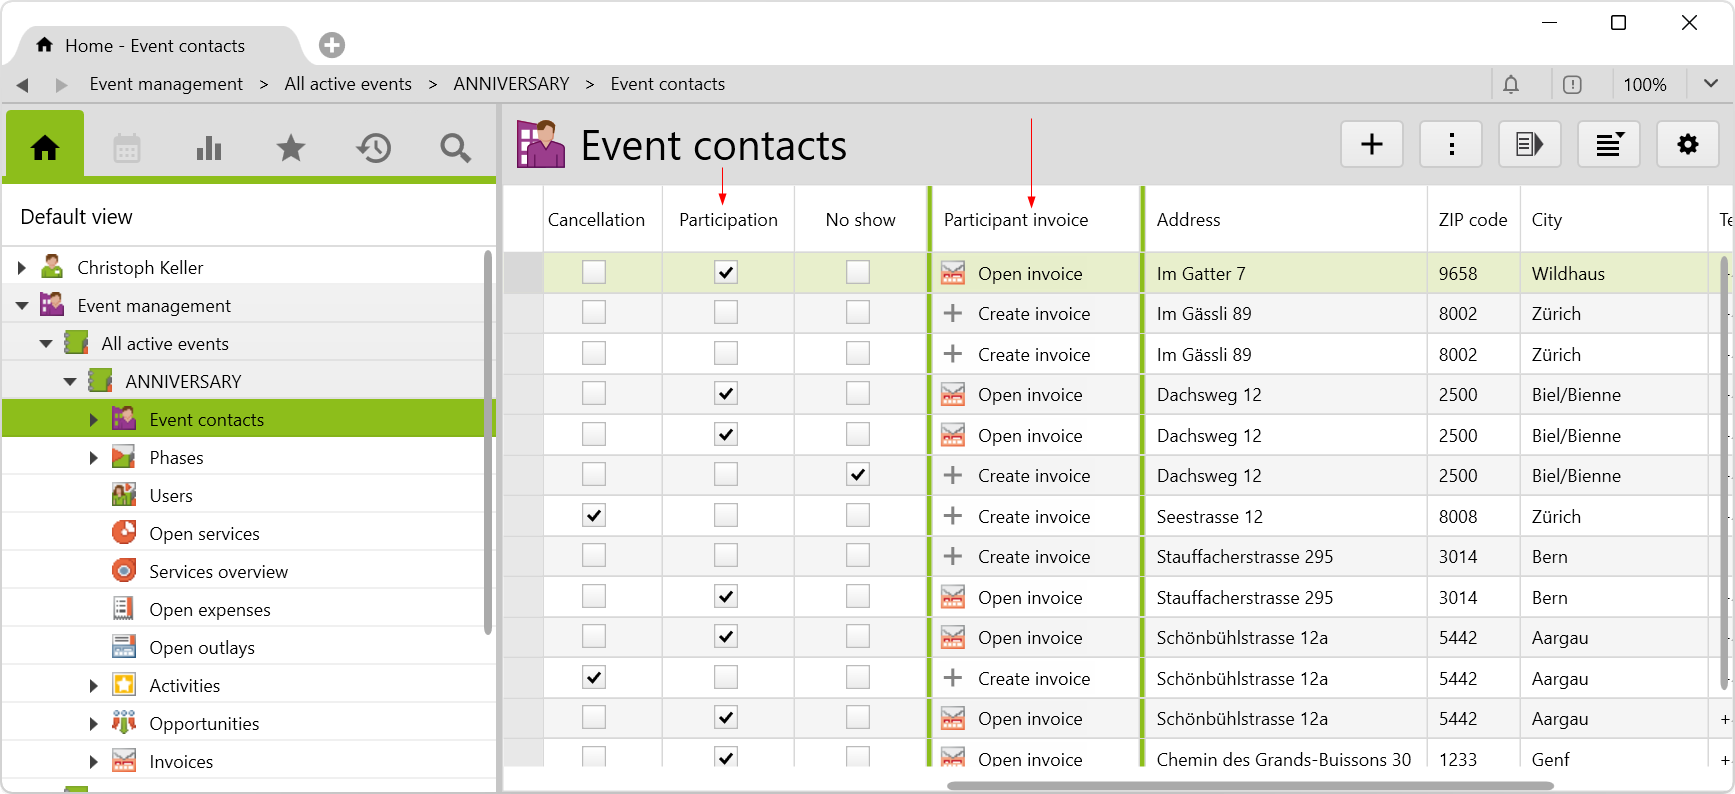Click the plus button to add contact

(1372, 145)
